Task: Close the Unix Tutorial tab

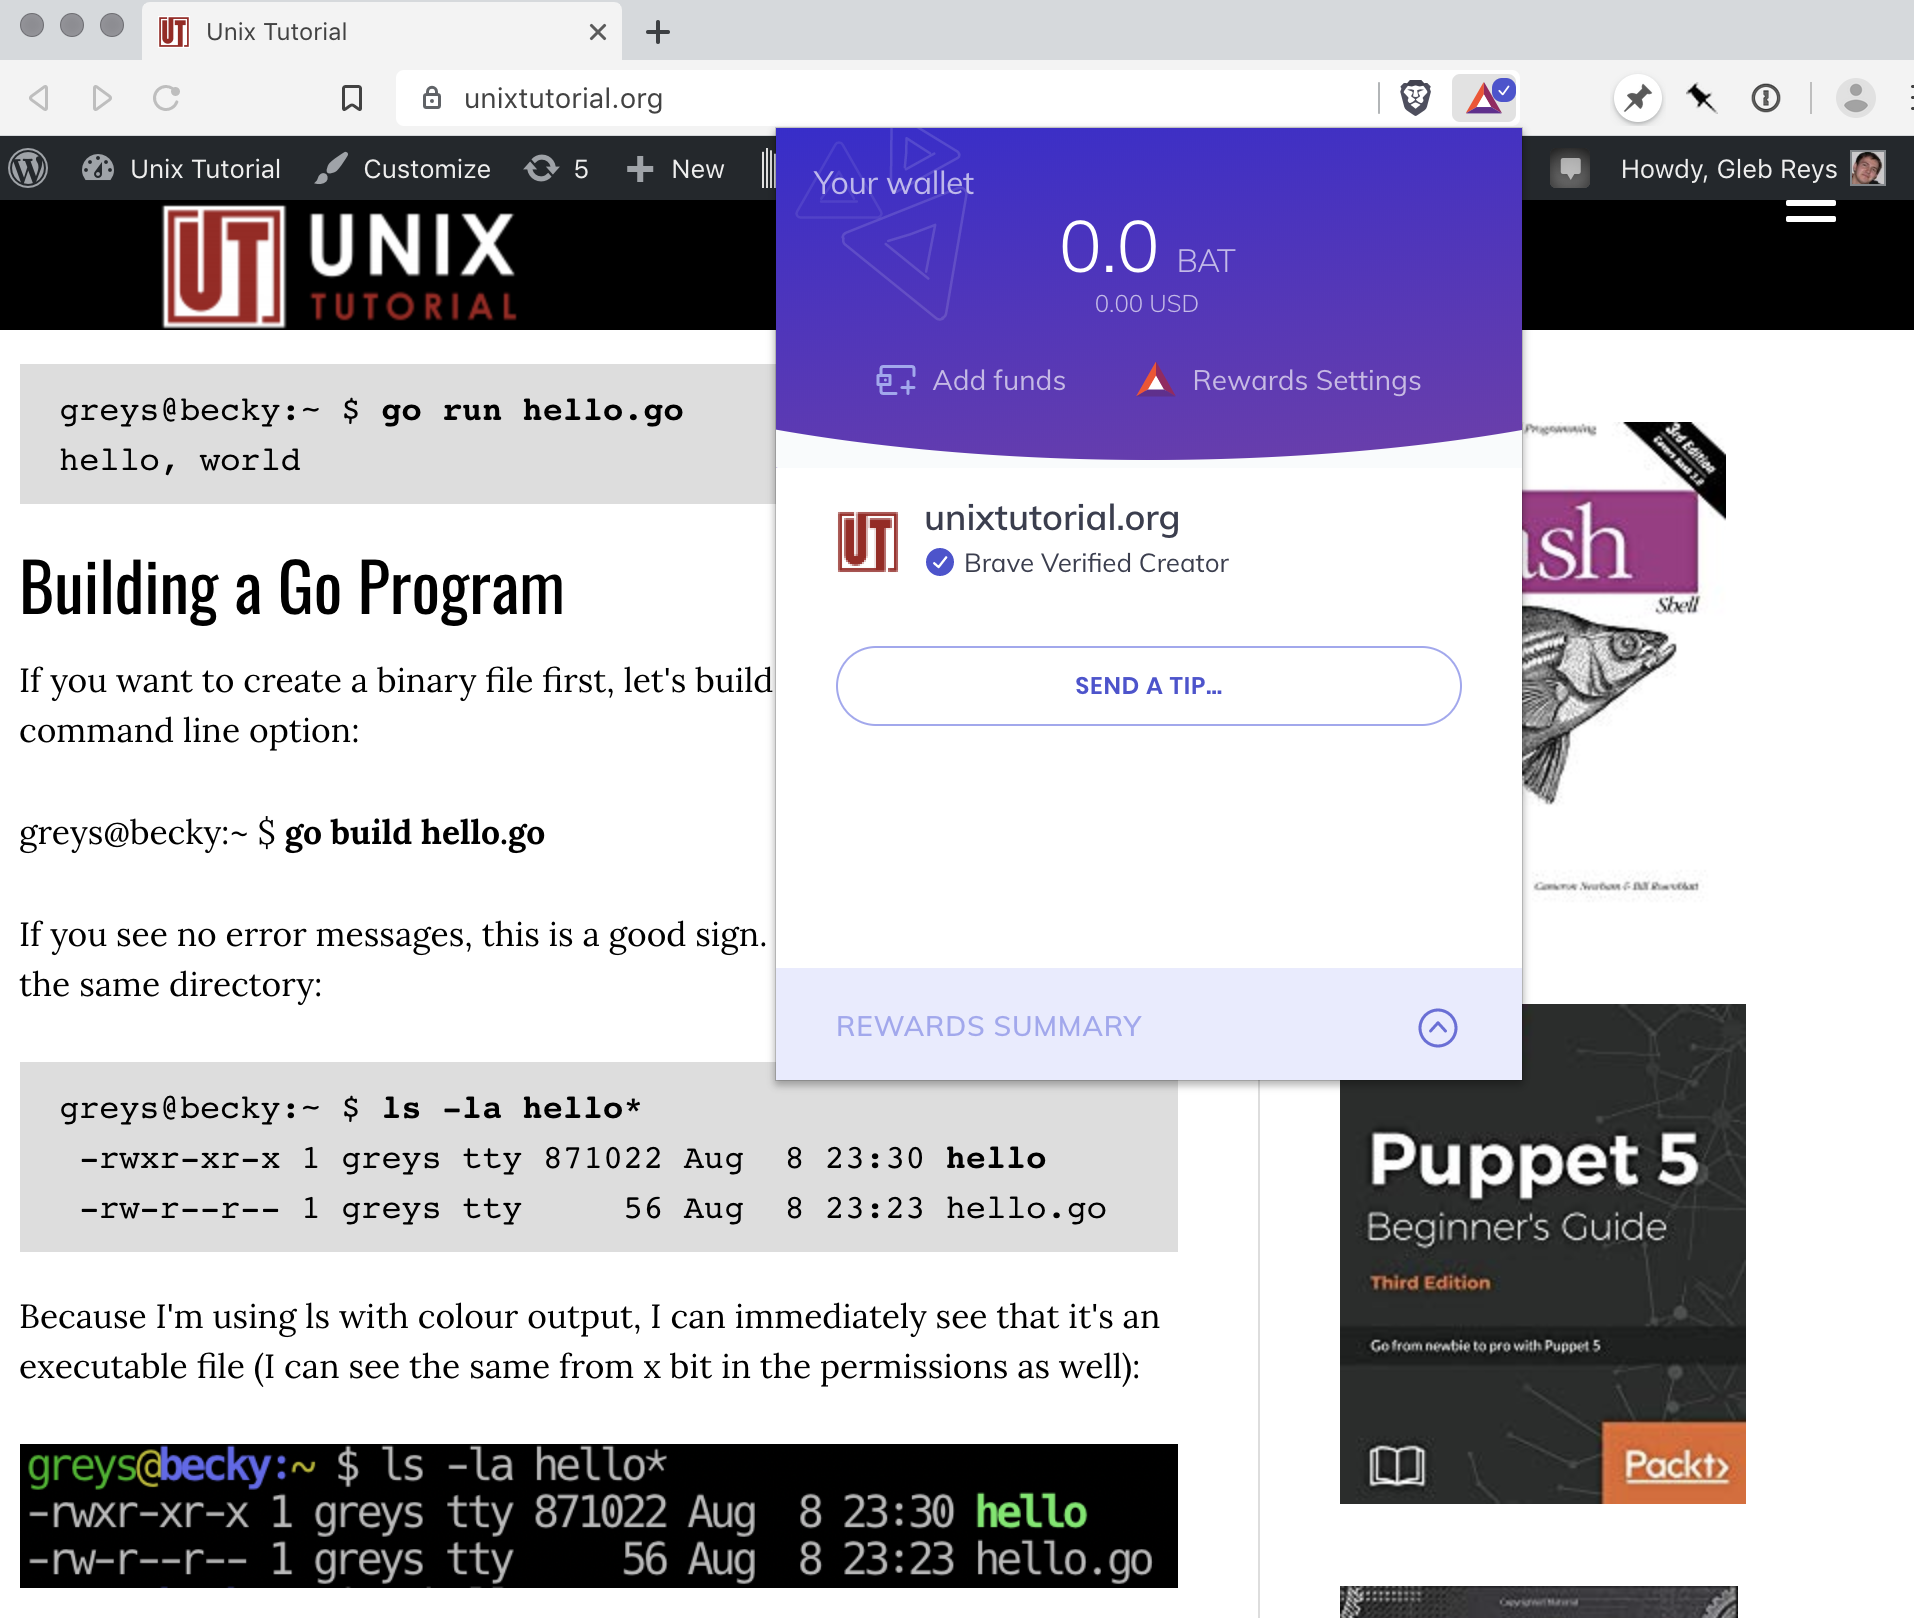Action: pyautogui.click(x=598, y=32)
